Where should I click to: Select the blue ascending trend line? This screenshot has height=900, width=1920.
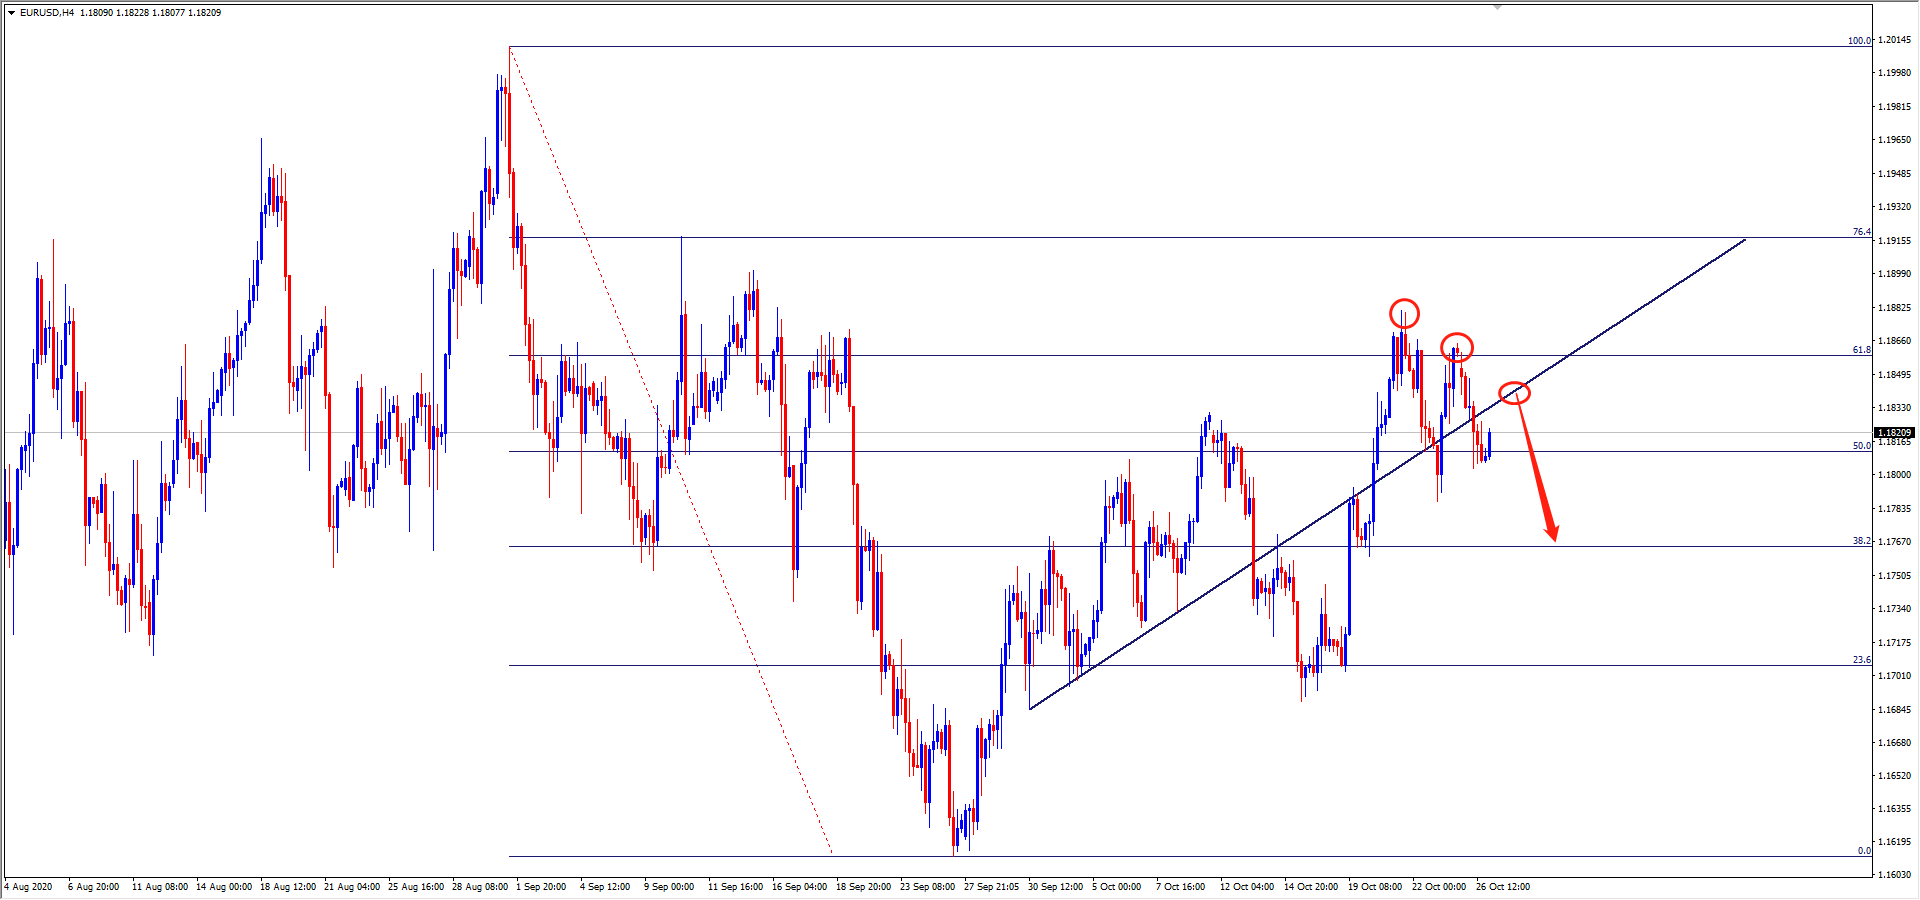click(x=1387, y=474)
